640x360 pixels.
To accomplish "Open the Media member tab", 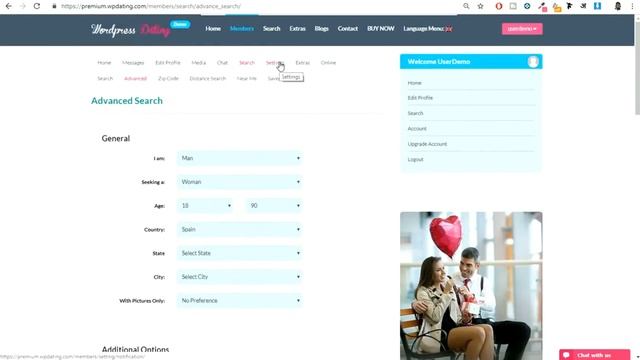I will click(199, 63).
